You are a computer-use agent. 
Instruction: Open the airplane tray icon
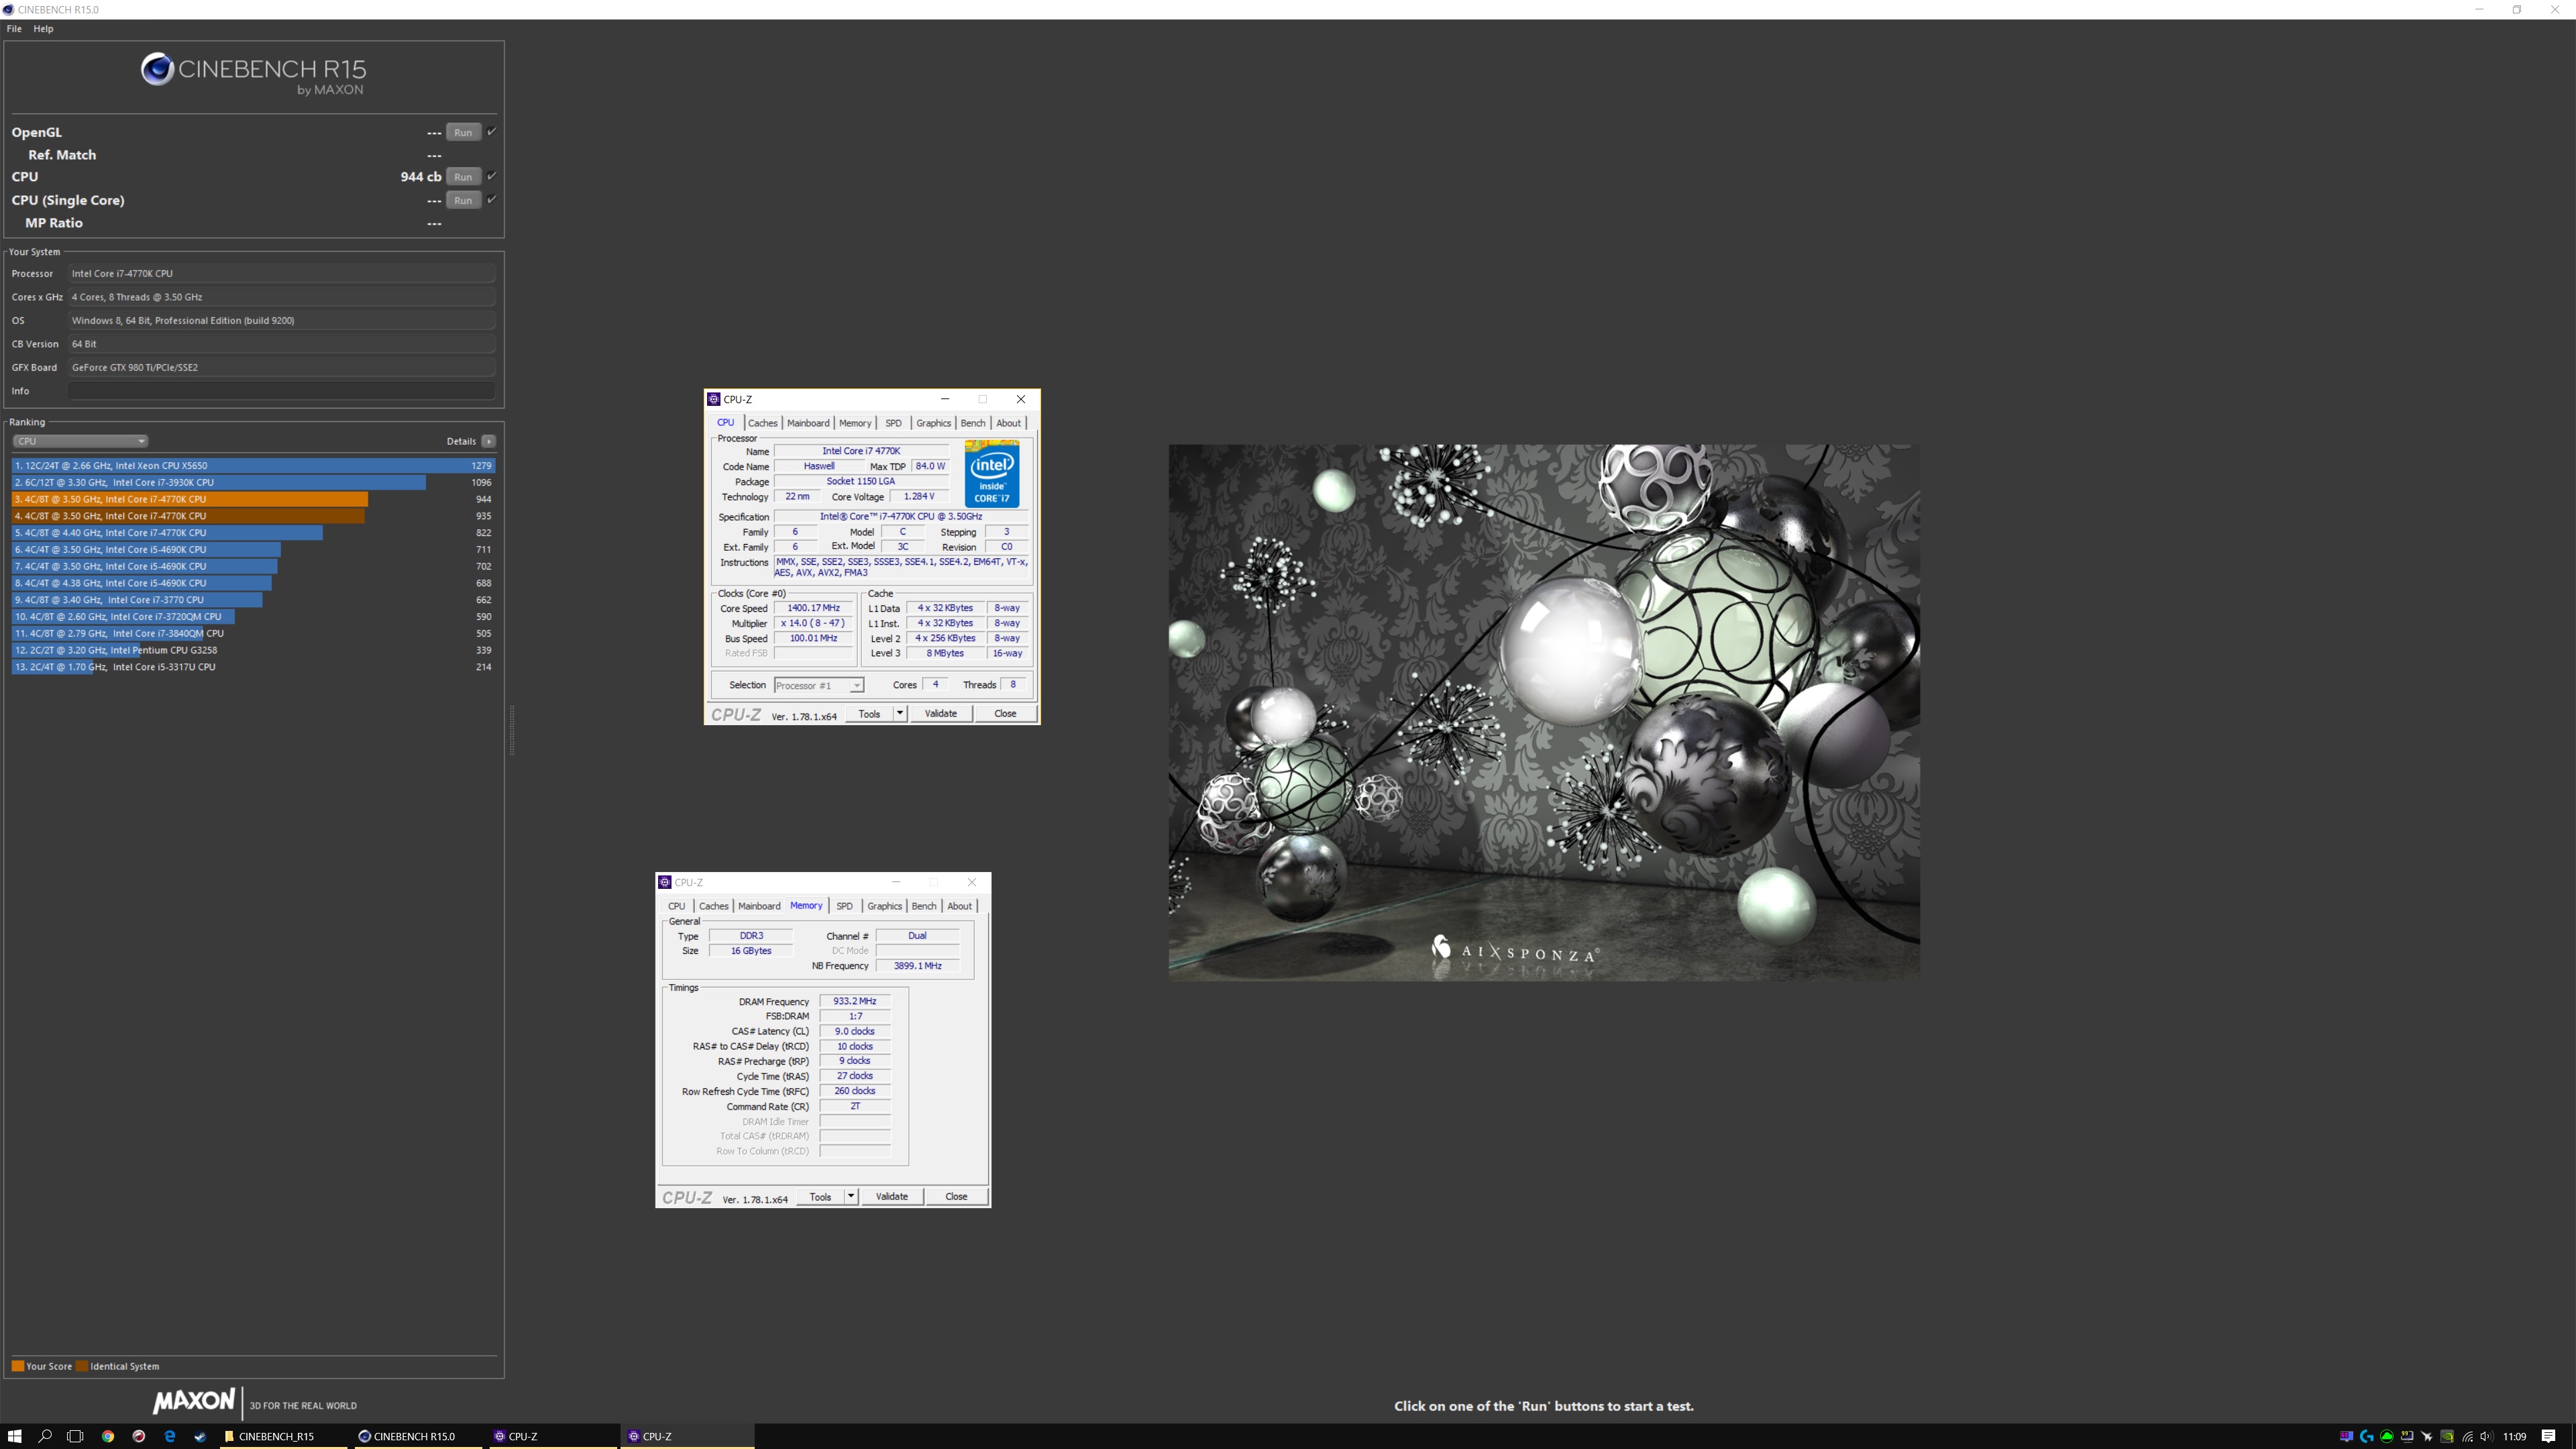(2427, 1436)
